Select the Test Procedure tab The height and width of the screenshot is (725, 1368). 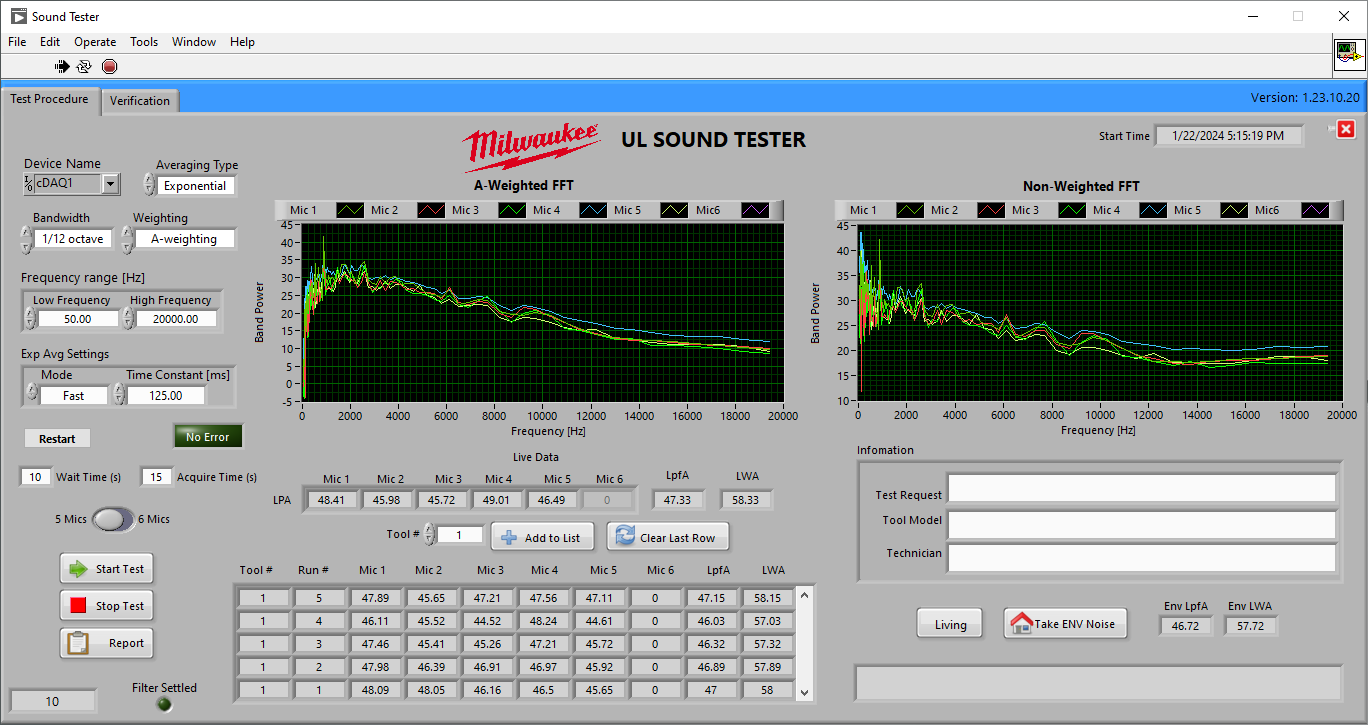(x=50, y=99)
